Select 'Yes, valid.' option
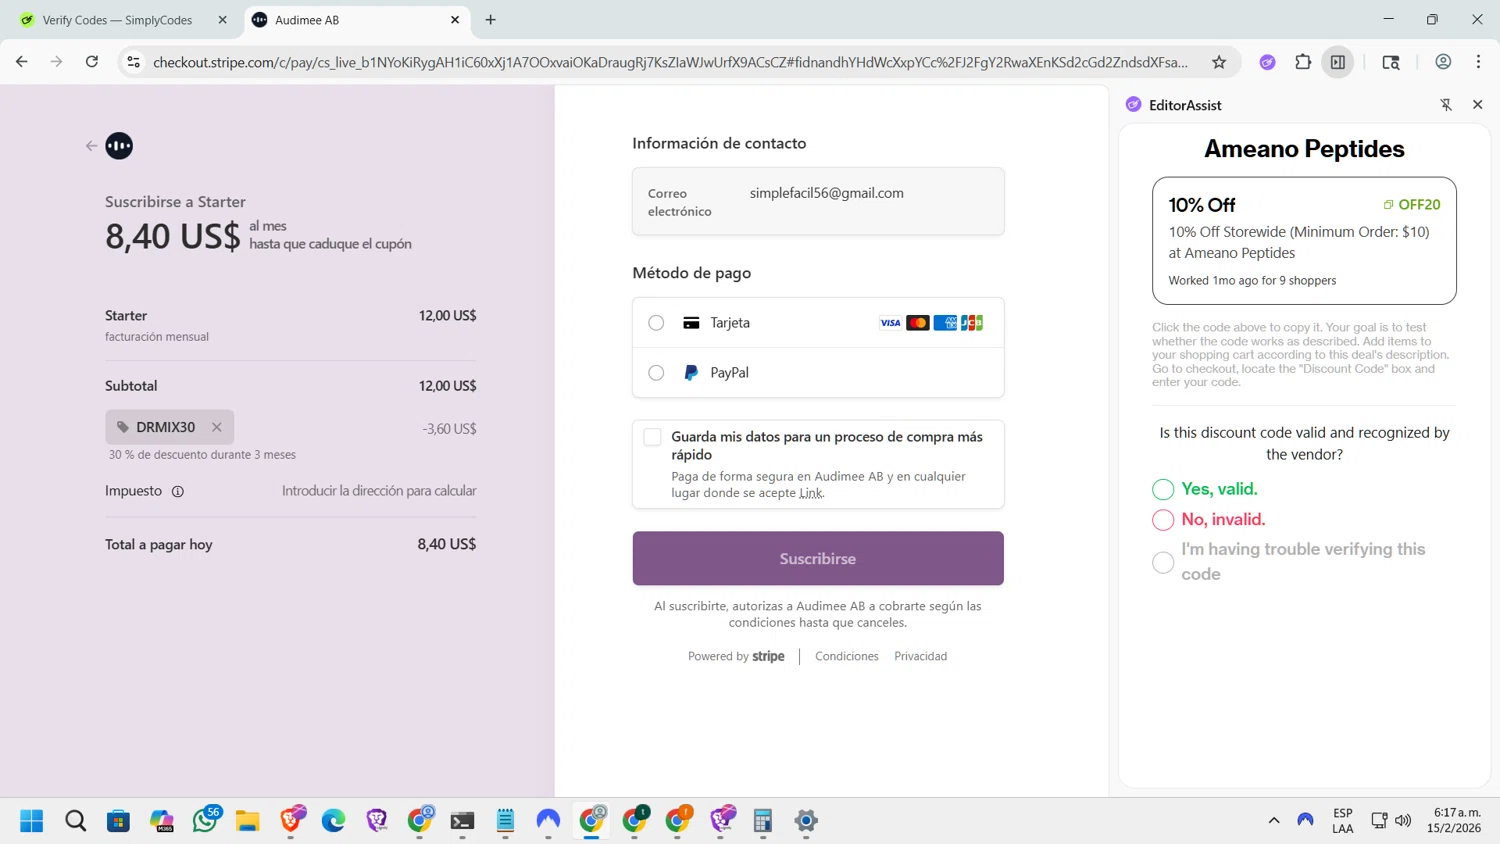 [1163, 489]
